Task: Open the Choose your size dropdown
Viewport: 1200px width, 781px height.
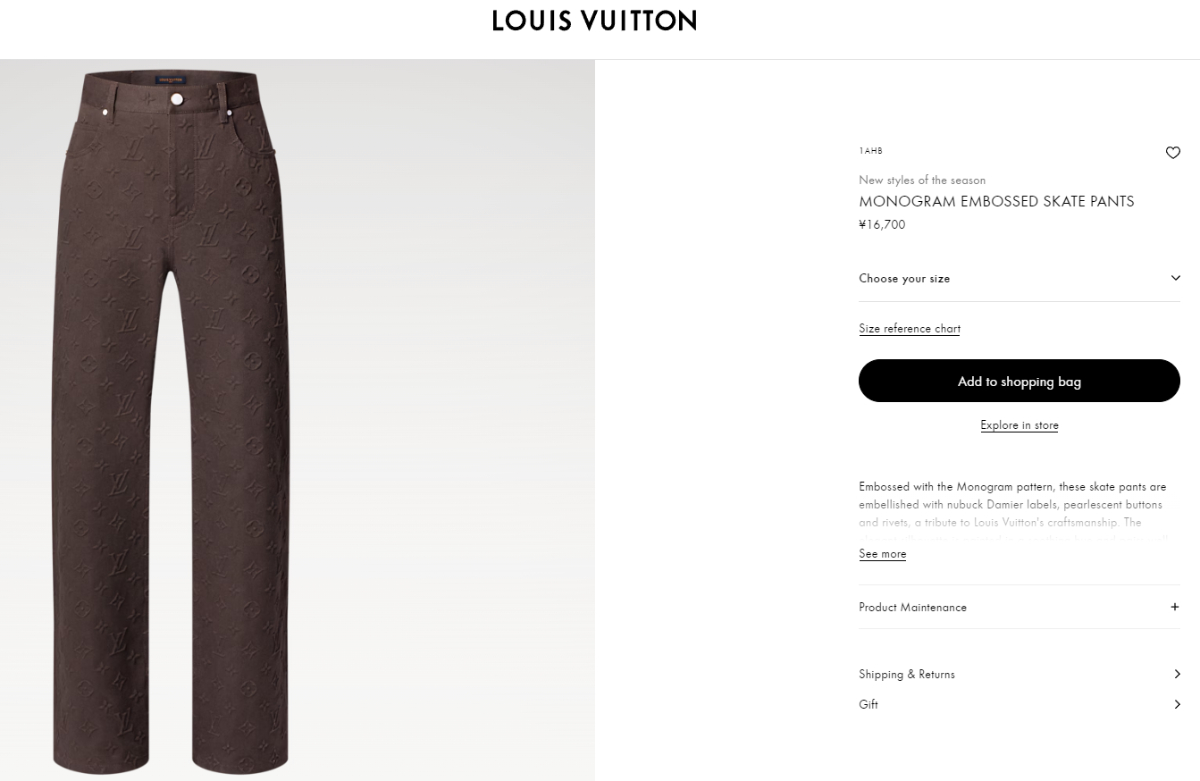Action: click(x=1019, y=278)
